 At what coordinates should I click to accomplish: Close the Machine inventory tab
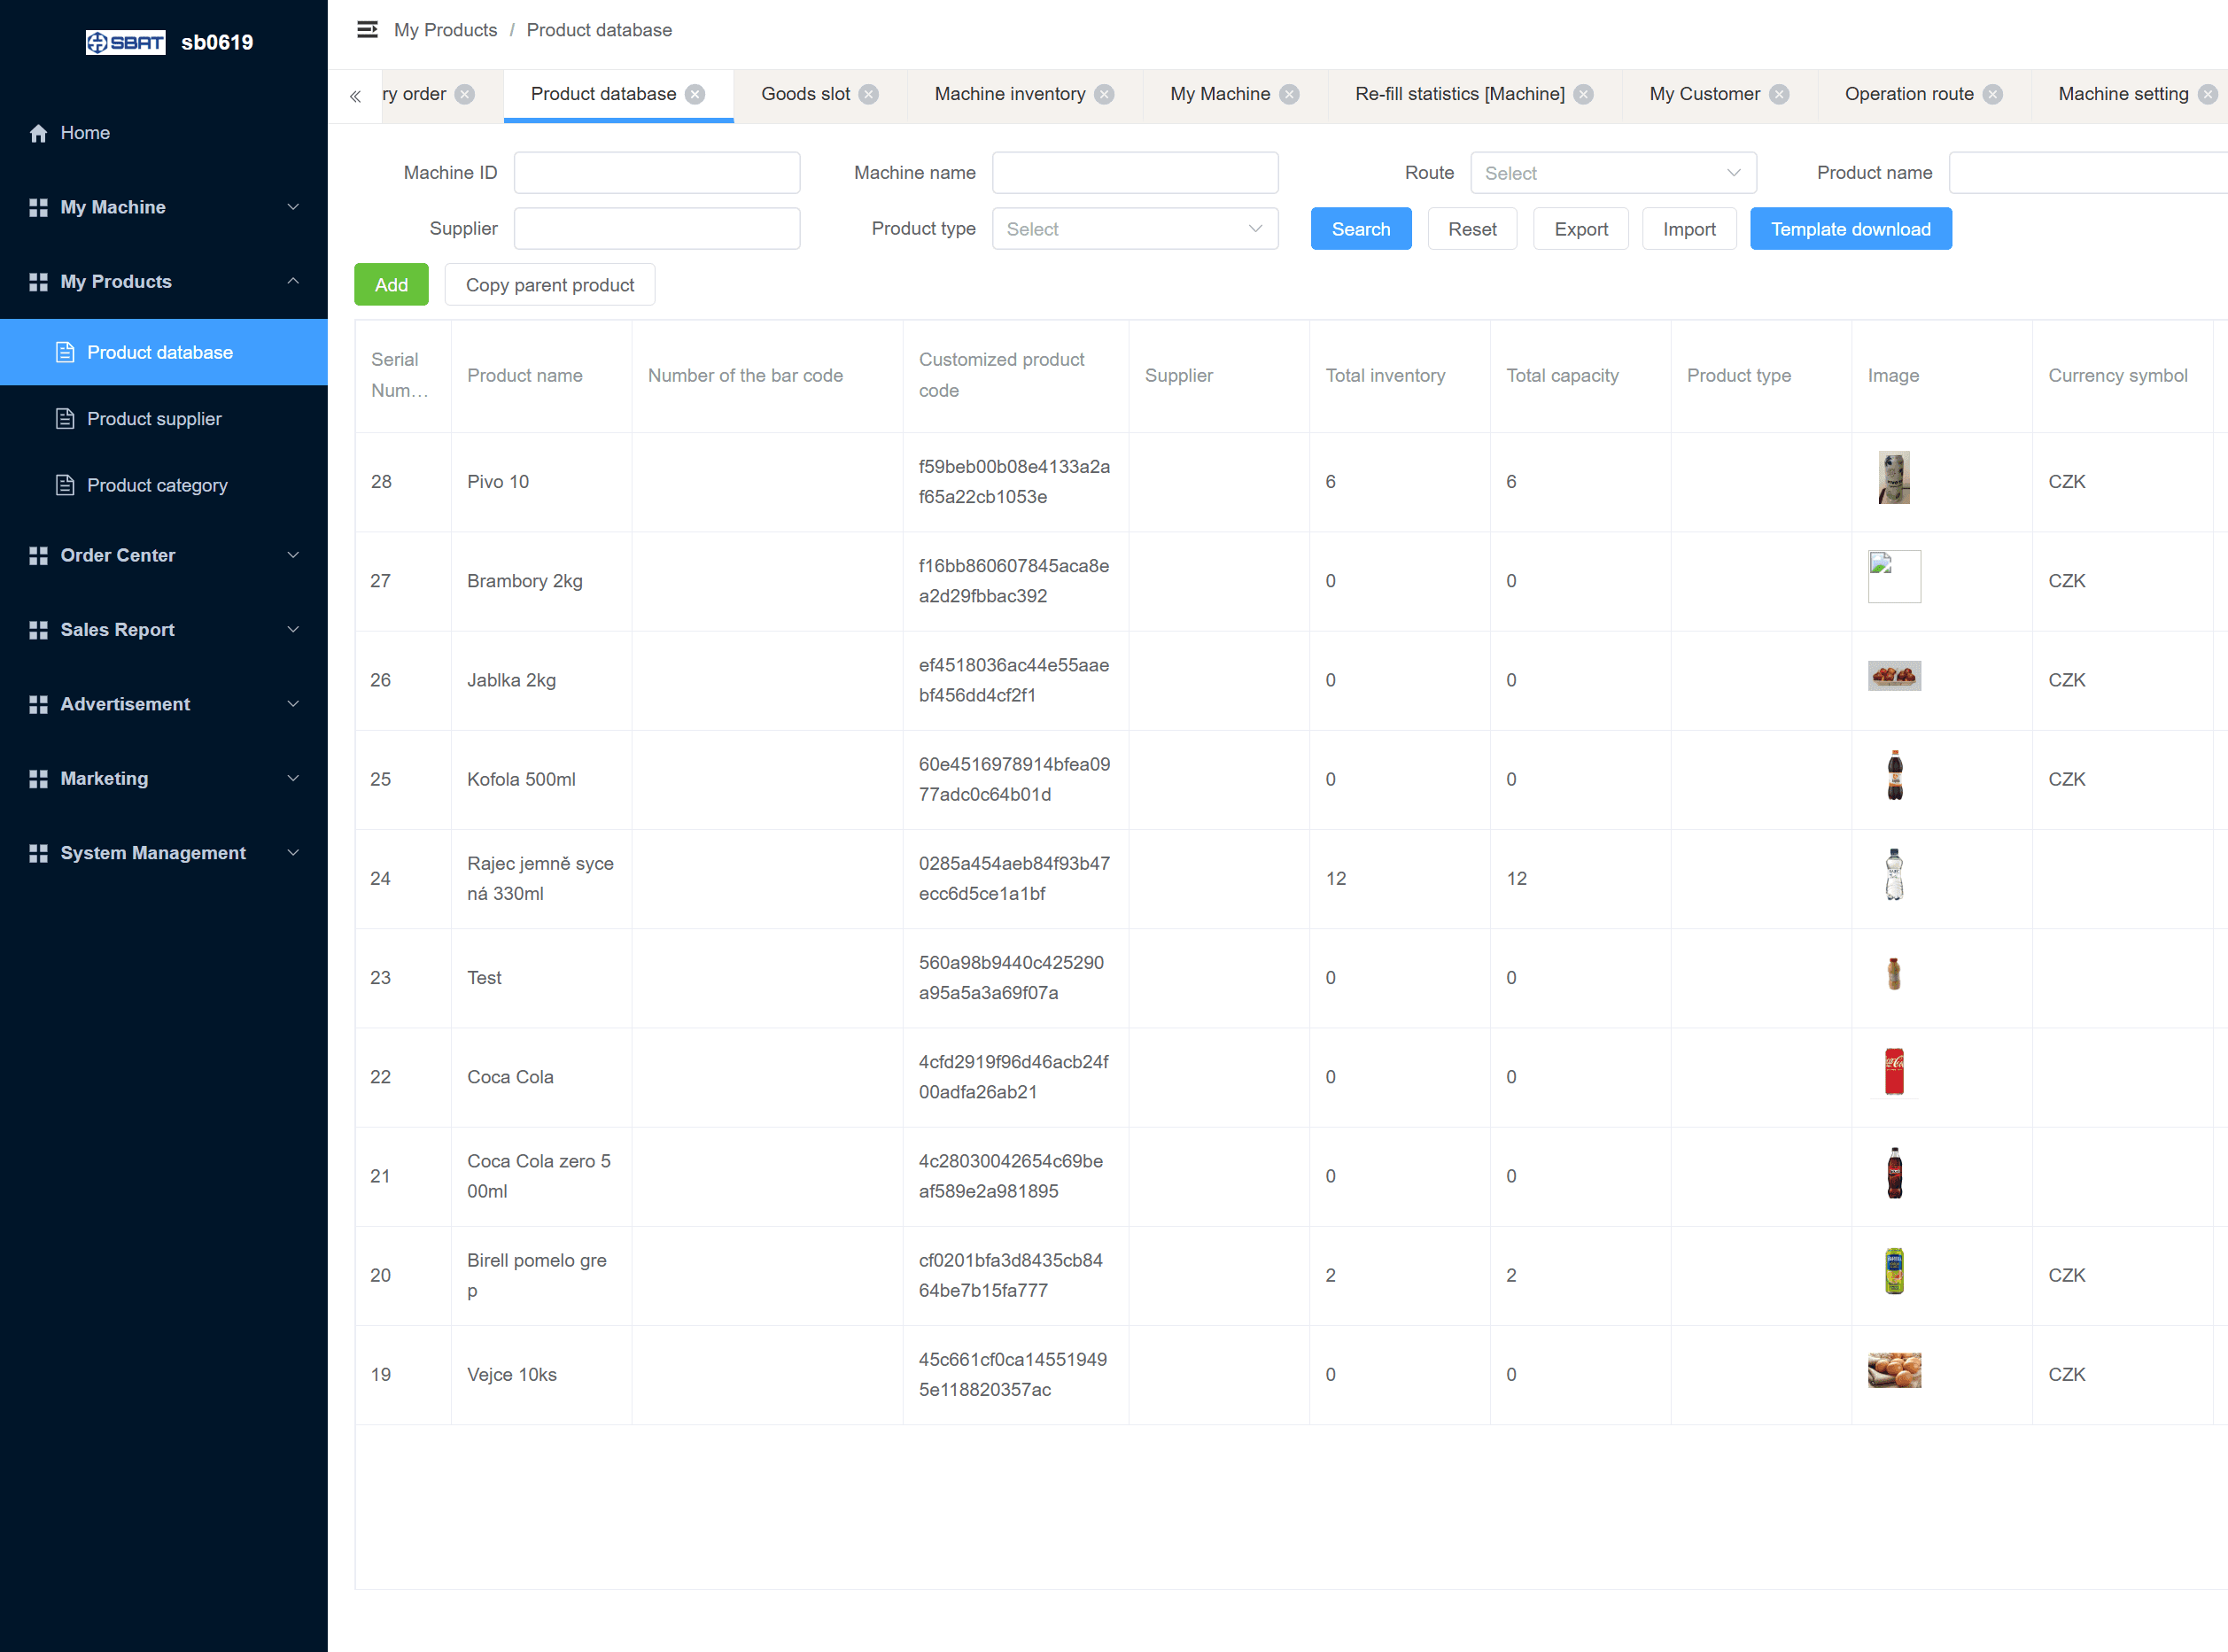[1104, 94]
